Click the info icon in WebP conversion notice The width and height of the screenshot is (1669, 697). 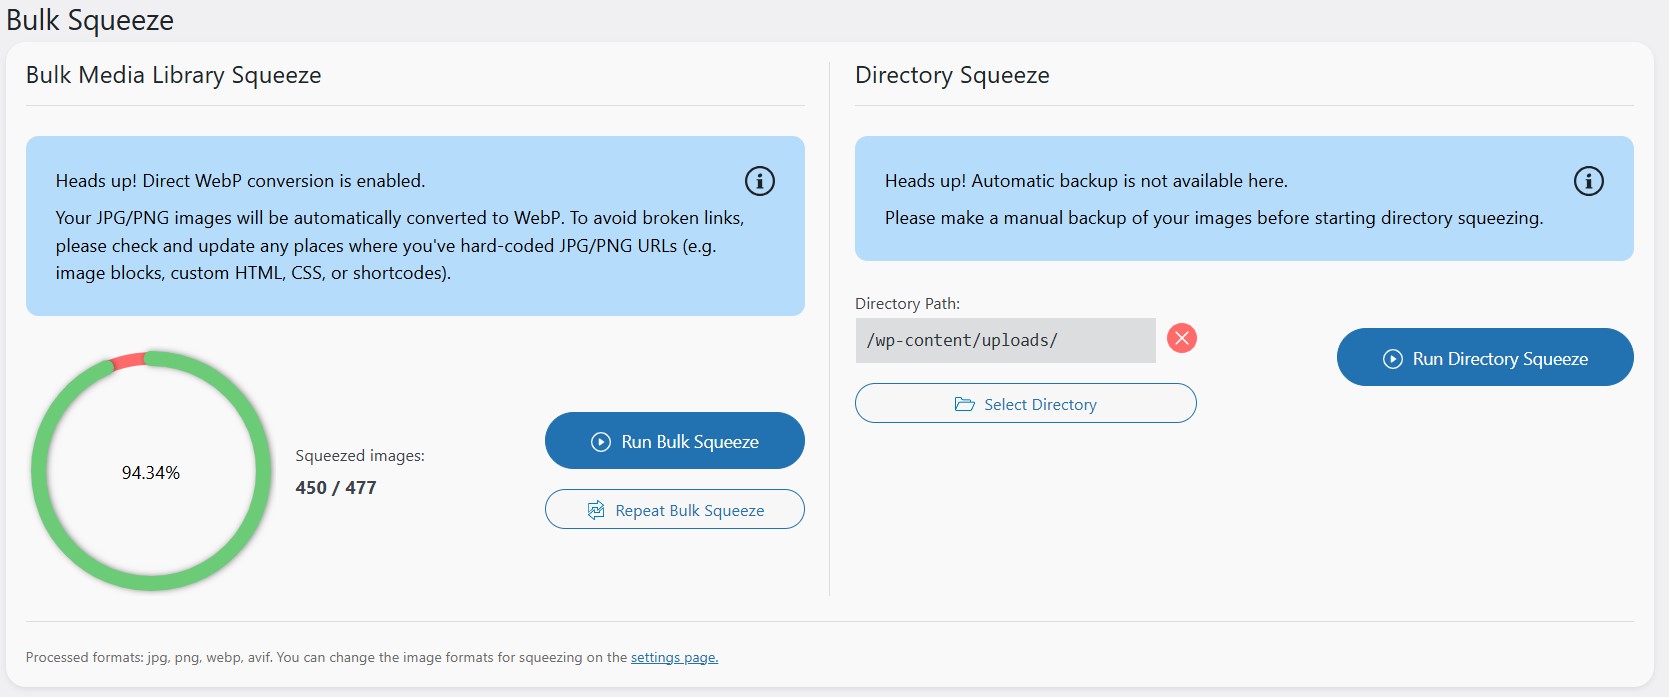tap(760, 181)
